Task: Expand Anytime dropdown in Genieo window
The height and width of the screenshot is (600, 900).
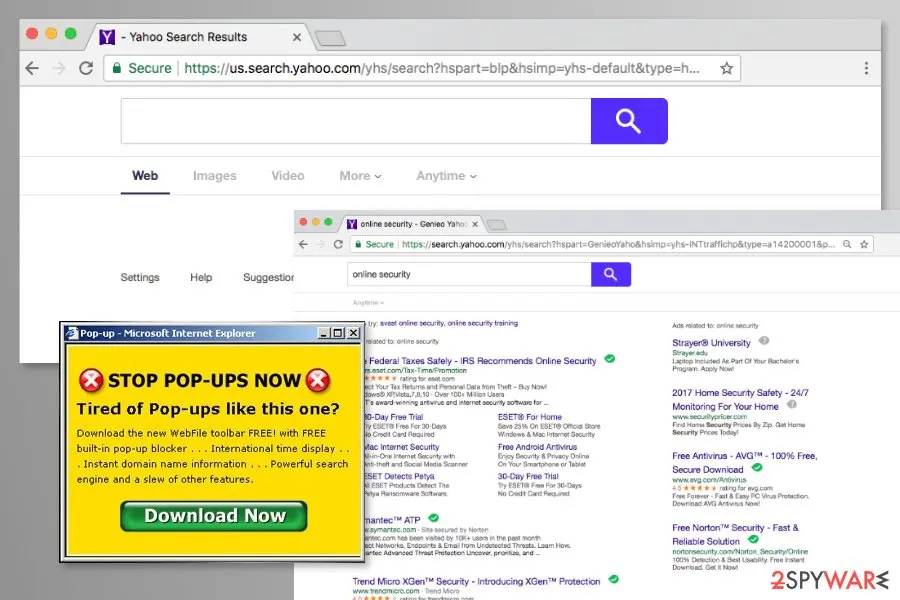Action: (368, 303)
